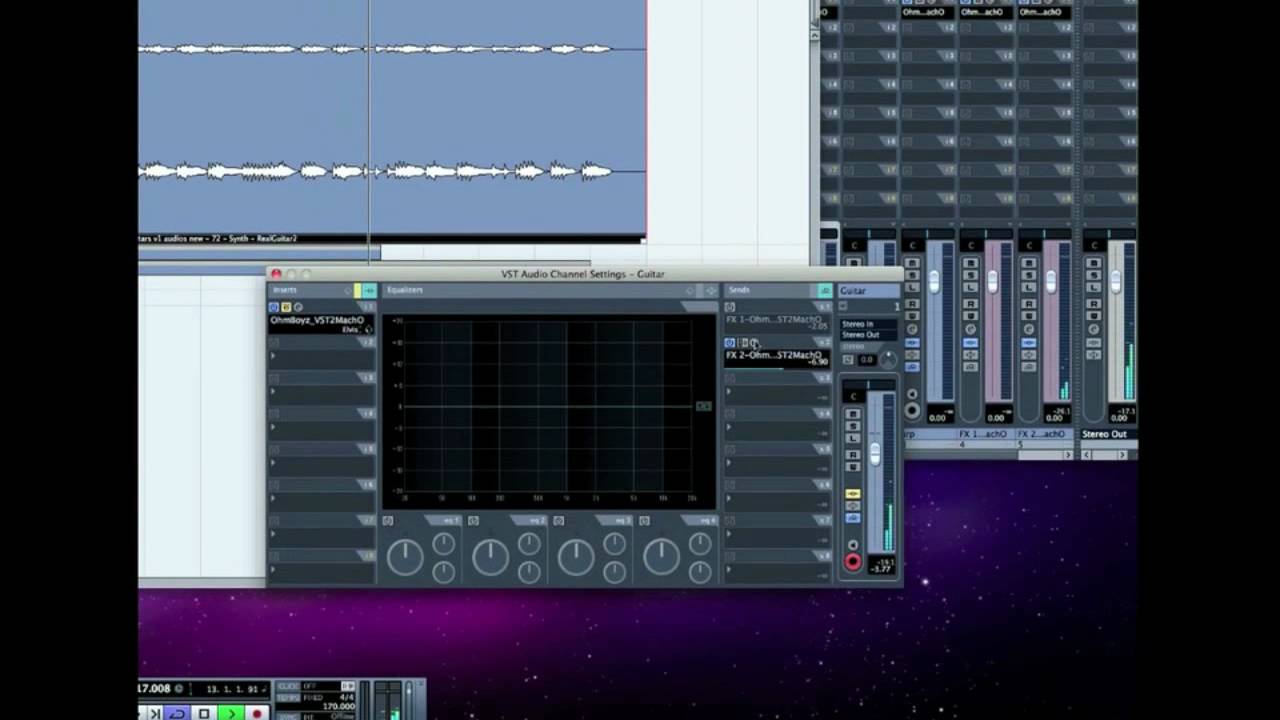Click the Stereo Out channel label in the mixer
The width and height of the screenshot is (1280, 720).
coord(1104,434)
